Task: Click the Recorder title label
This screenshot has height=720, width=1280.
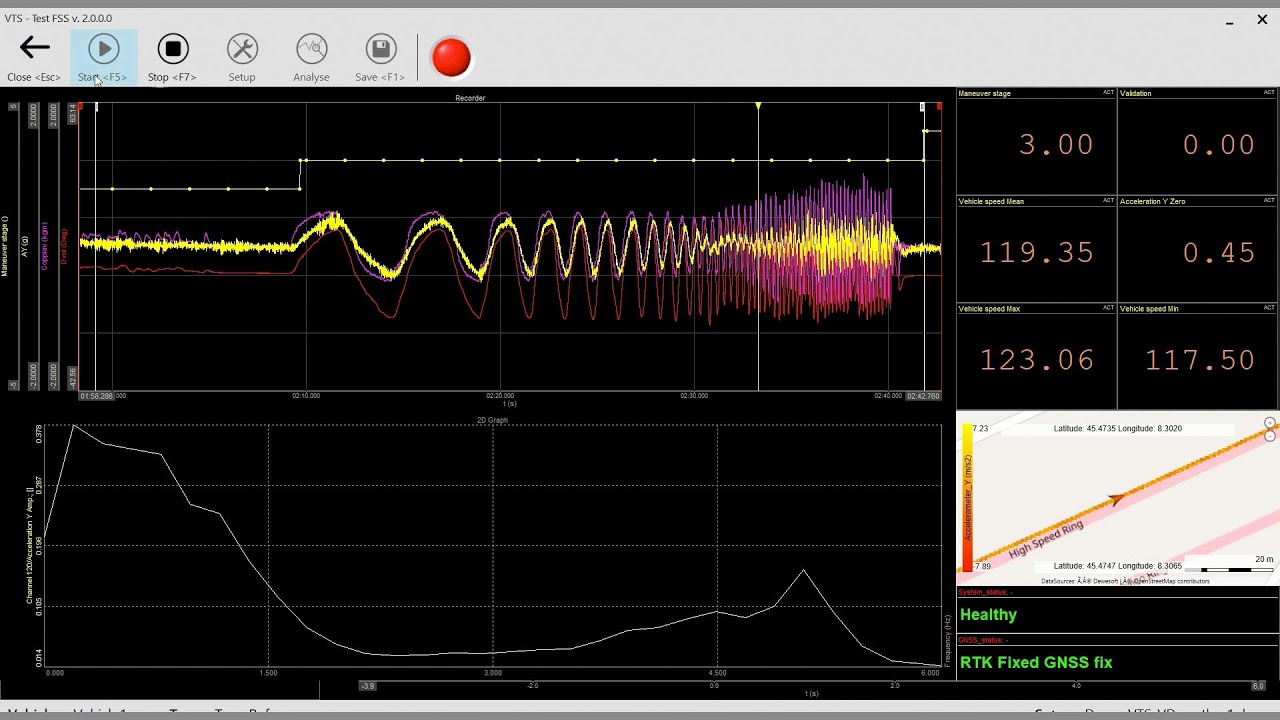Action: 470,98
